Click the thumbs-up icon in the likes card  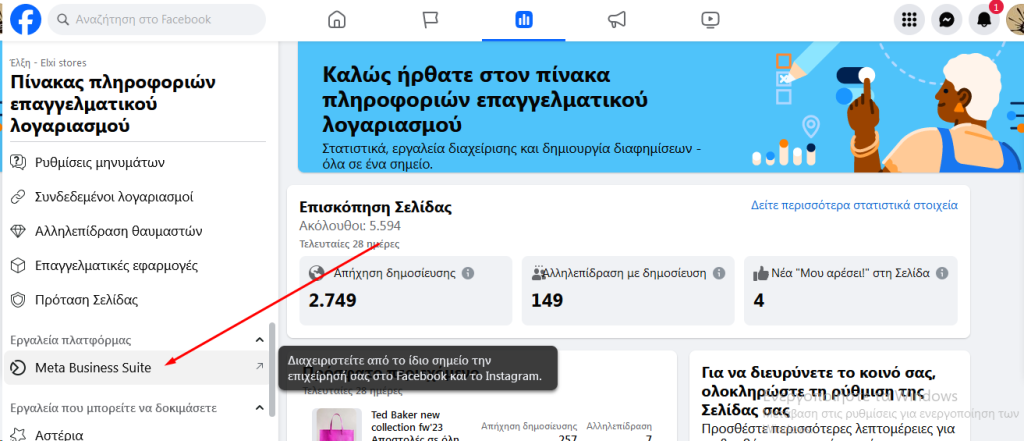tap(761, 274)
